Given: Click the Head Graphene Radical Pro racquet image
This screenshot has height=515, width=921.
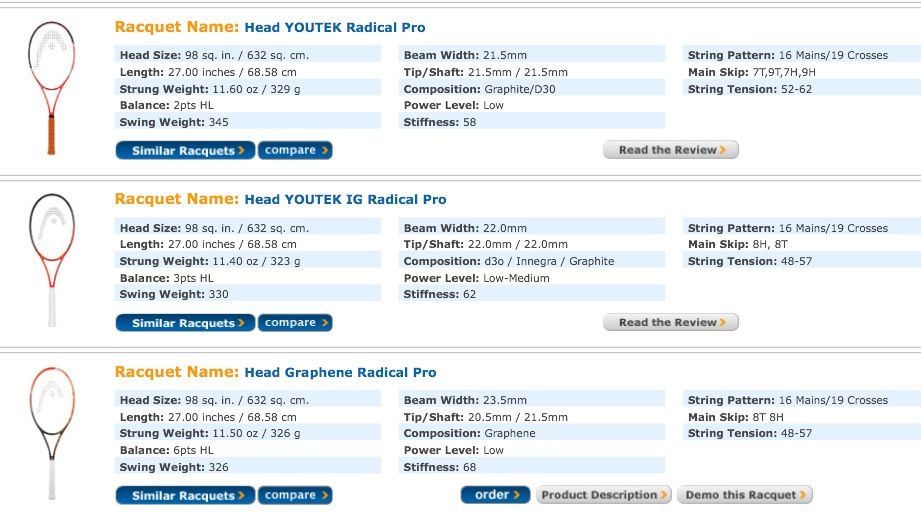Looking at the screenshot, I should pos(50,432).
